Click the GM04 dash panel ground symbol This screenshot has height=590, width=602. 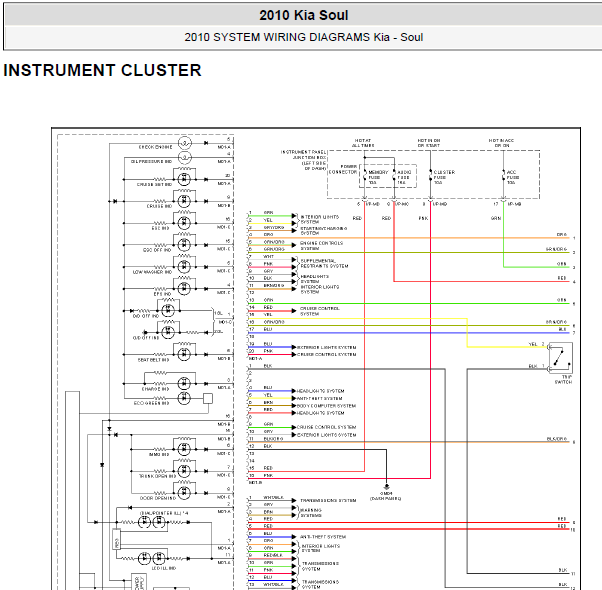click(x=387, y=486)
